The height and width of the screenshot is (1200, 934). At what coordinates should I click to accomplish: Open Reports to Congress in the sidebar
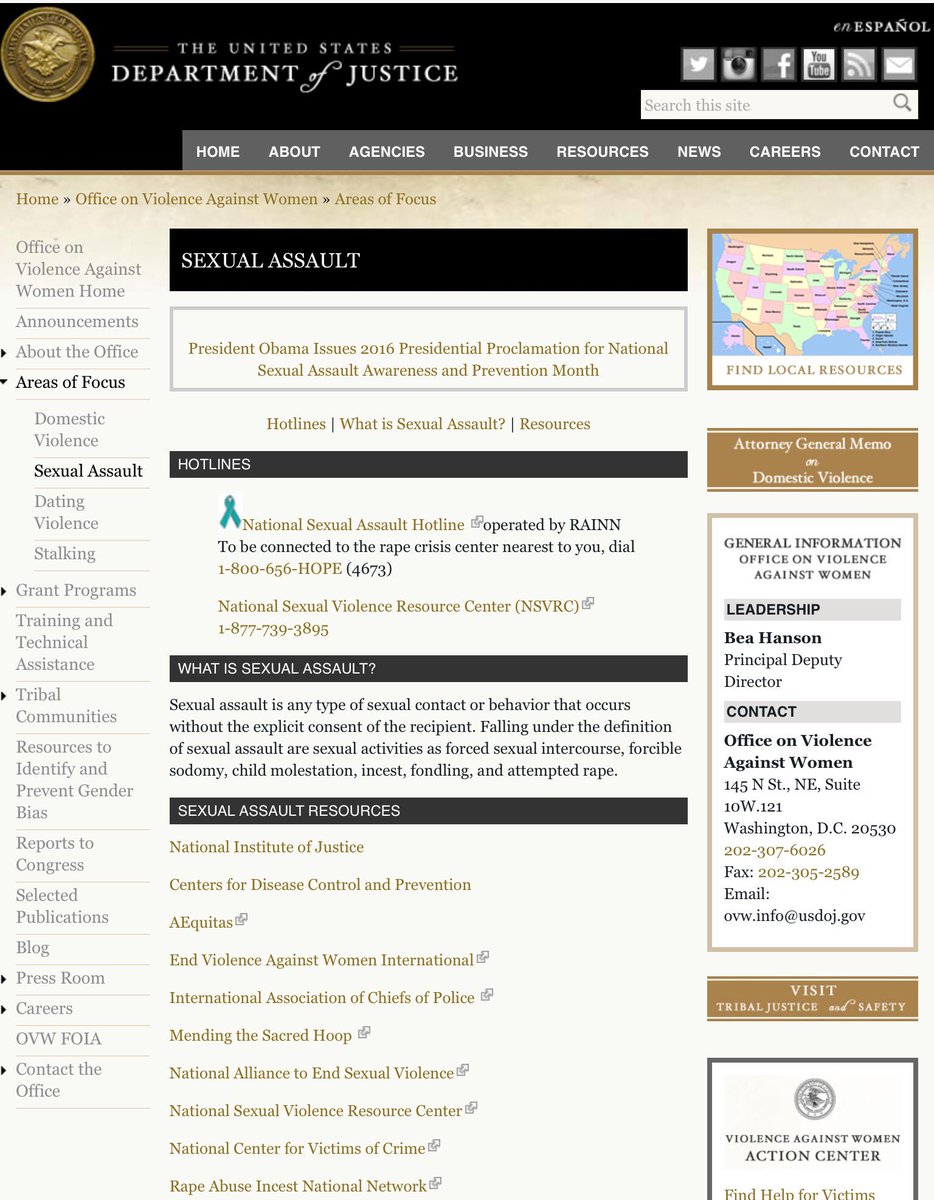(55, 854)
